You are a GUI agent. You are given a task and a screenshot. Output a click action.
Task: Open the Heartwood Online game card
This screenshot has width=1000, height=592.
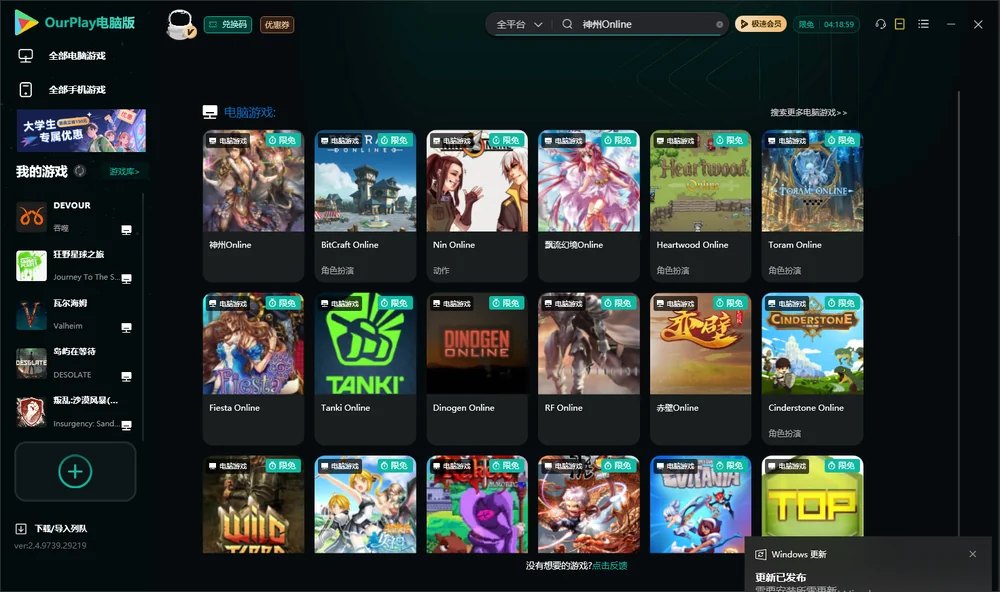pyautogui.click(x=700, y=206)
